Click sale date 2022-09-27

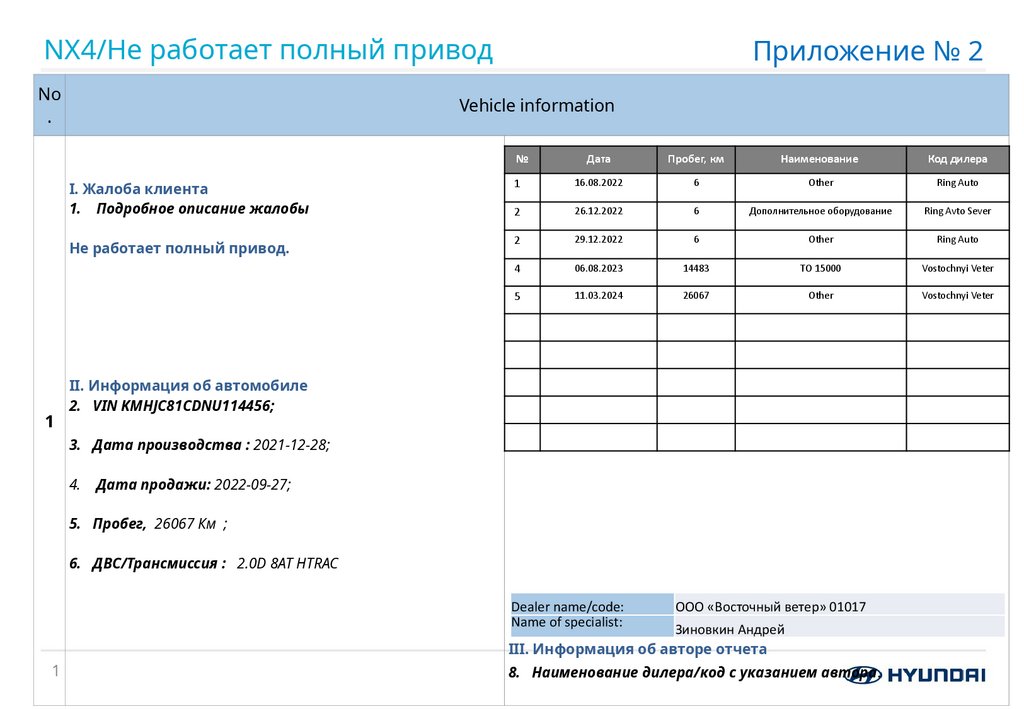[x=252, y=484]
